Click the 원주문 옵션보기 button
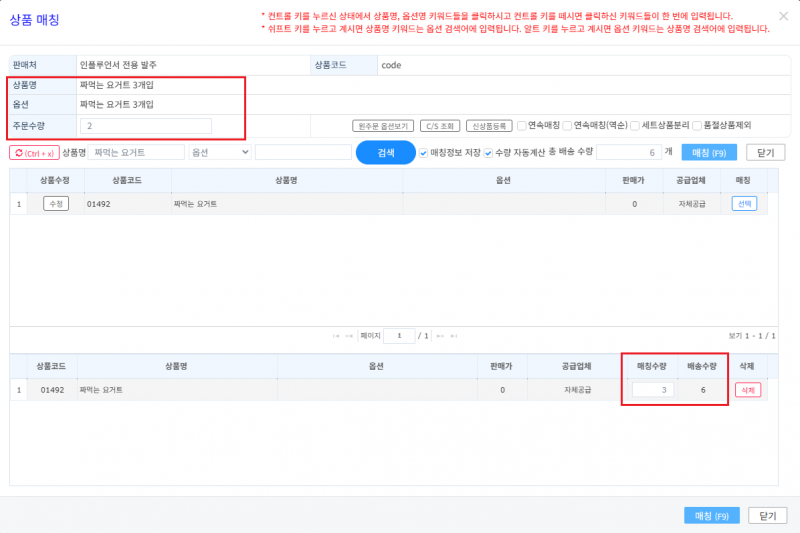Screen dimensions: 800x533 click(x=383, y=126)
